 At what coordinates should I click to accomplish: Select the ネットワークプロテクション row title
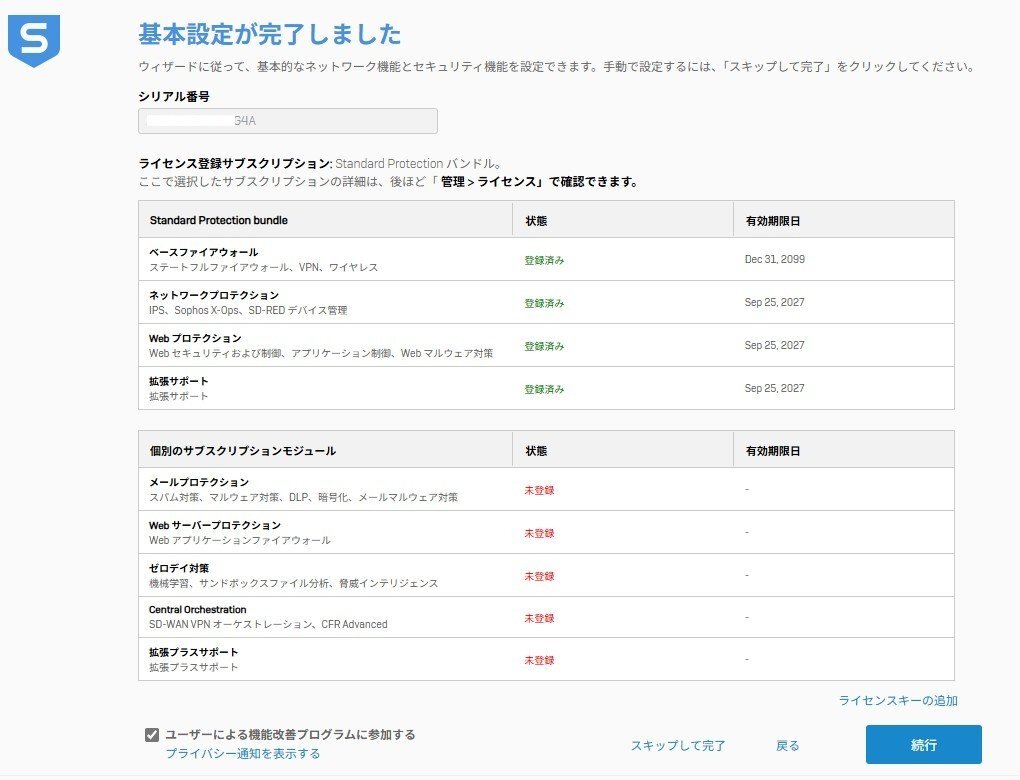214,295
